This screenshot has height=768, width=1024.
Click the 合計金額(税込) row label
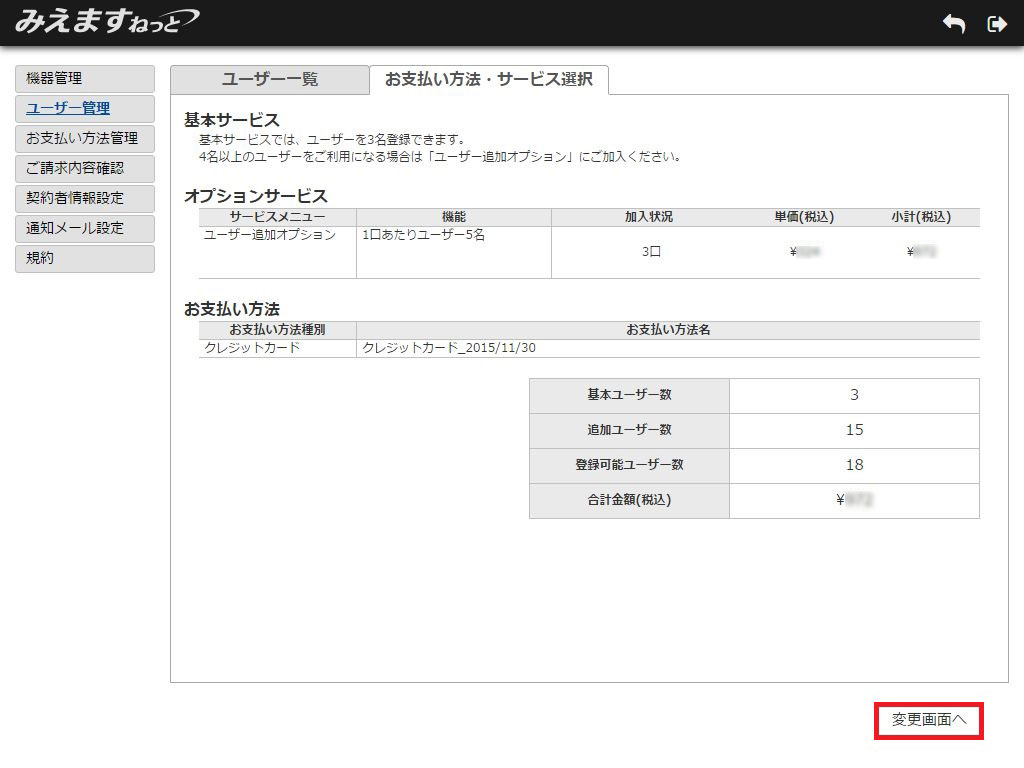coord(629,500)
